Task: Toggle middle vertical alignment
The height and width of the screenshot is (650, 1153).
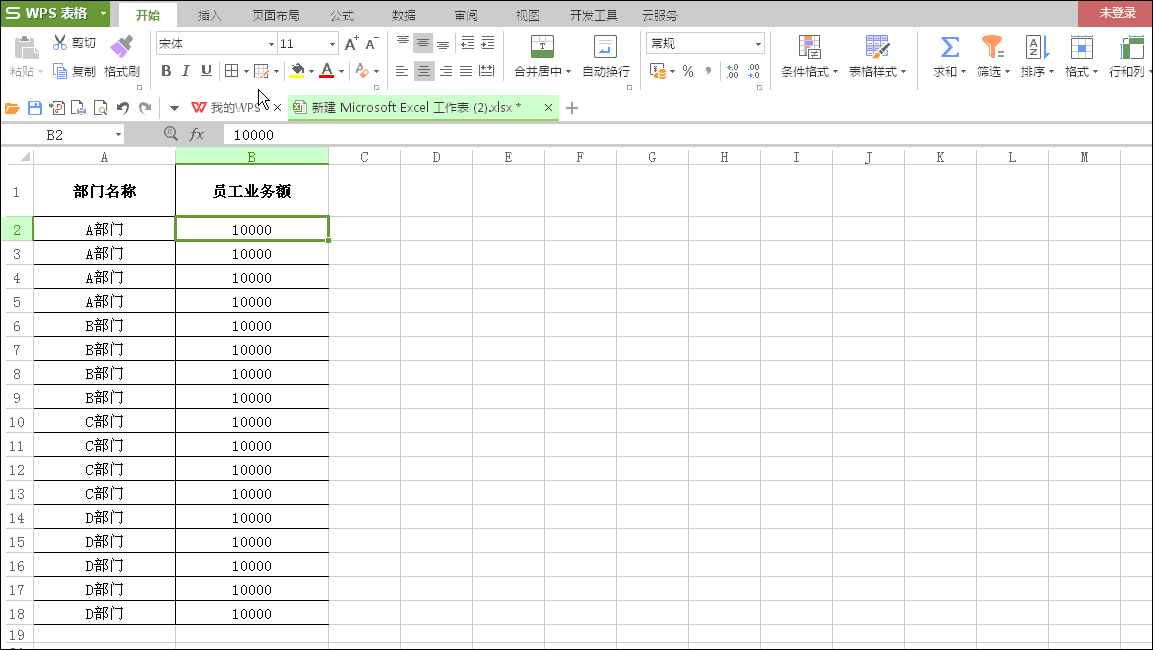Action: (423, 43)
